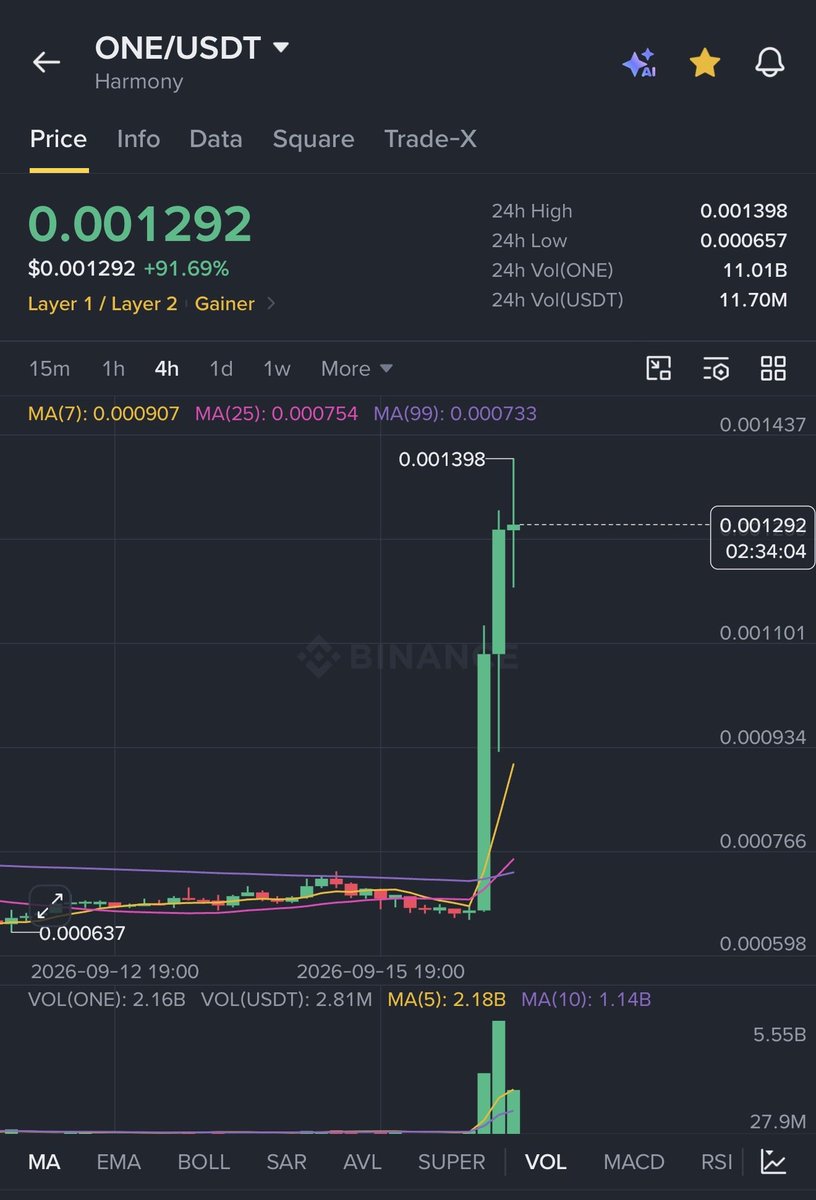The width and height of the screenshot is (816, 1200).
Task: Toggle the EMA indicator
Action: pyautogui.click(x=118, y=1162)
